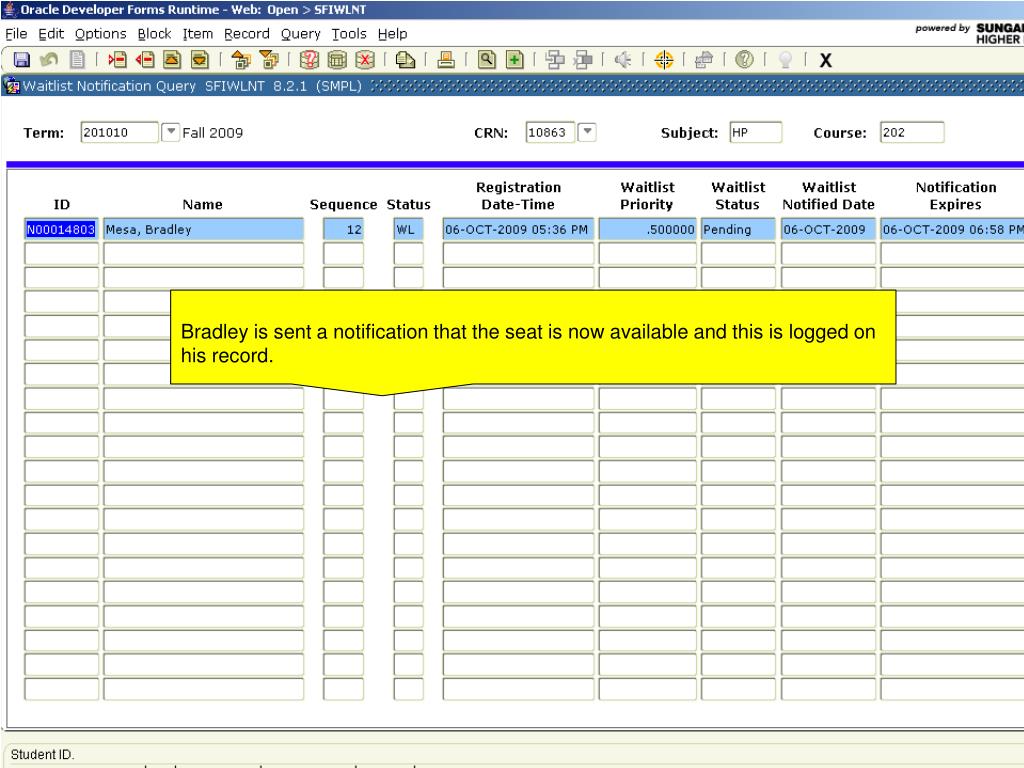Open the Query menu
This screenshot has width=1024, height=768.
[x=300, y=34]
